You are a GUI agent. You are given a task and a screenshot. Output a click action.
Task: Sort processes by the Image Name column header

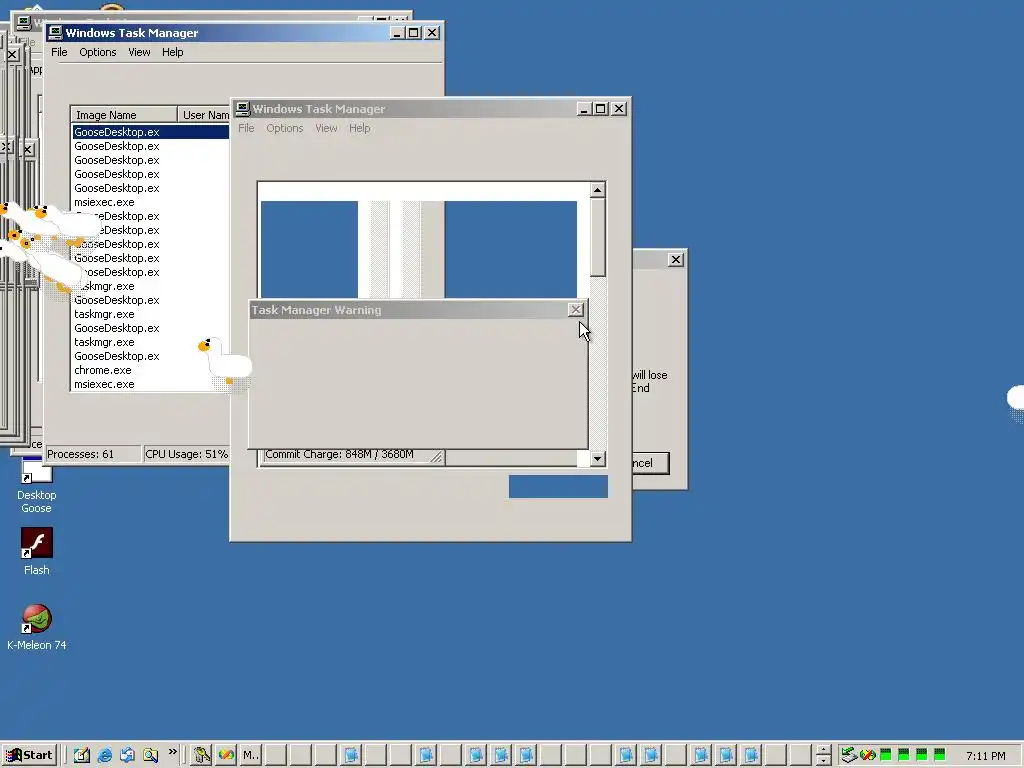point(124,115)
